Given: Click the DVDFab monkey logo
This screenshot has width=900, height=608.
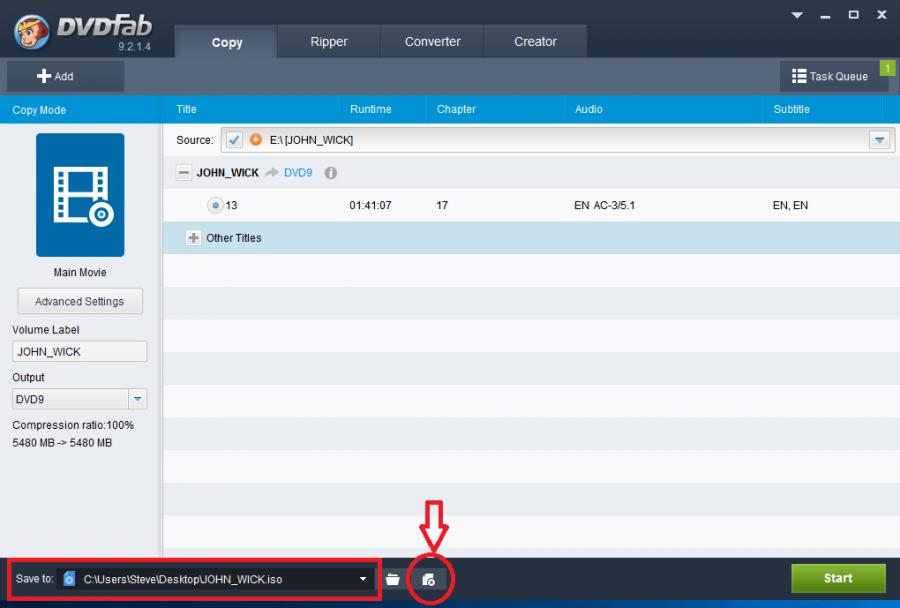Looking at the screenshot, I should (x=32, y=32).
